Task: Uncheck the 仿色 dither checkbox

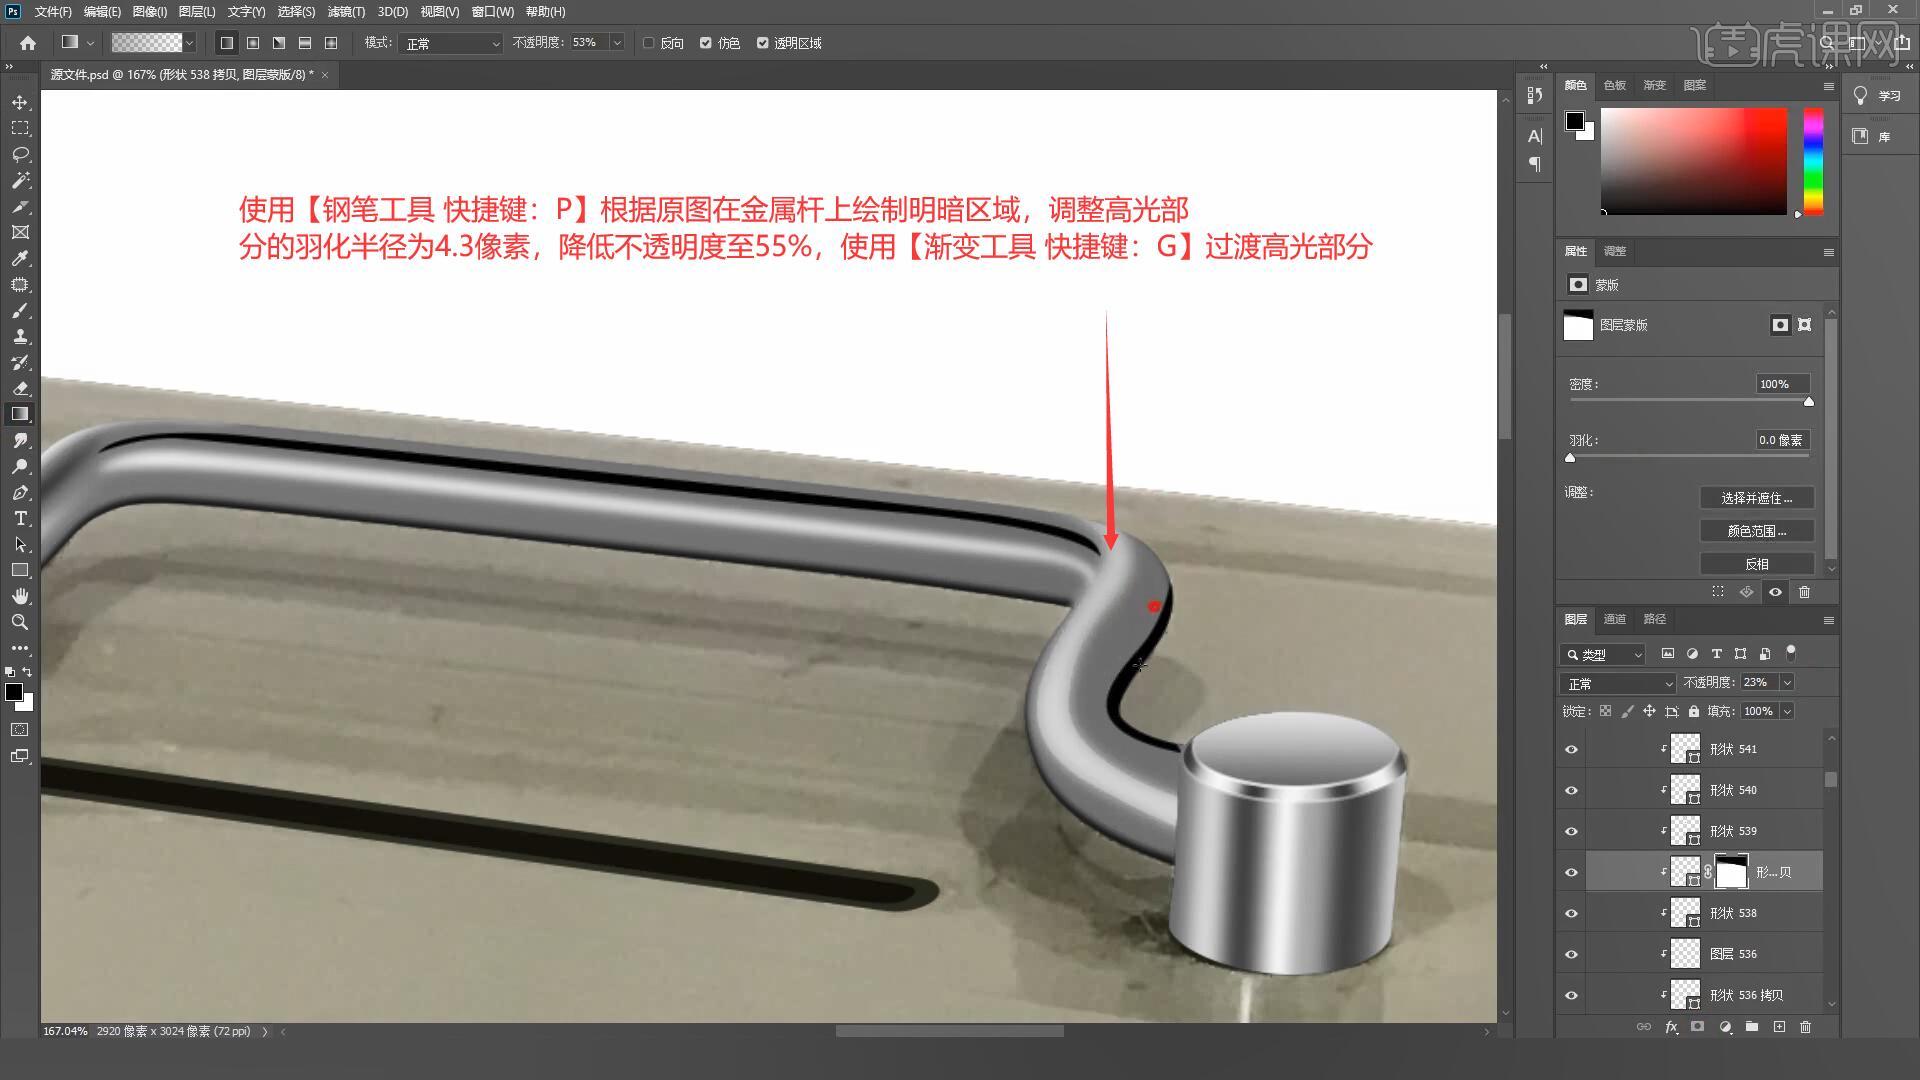Action: pos(706,43)
